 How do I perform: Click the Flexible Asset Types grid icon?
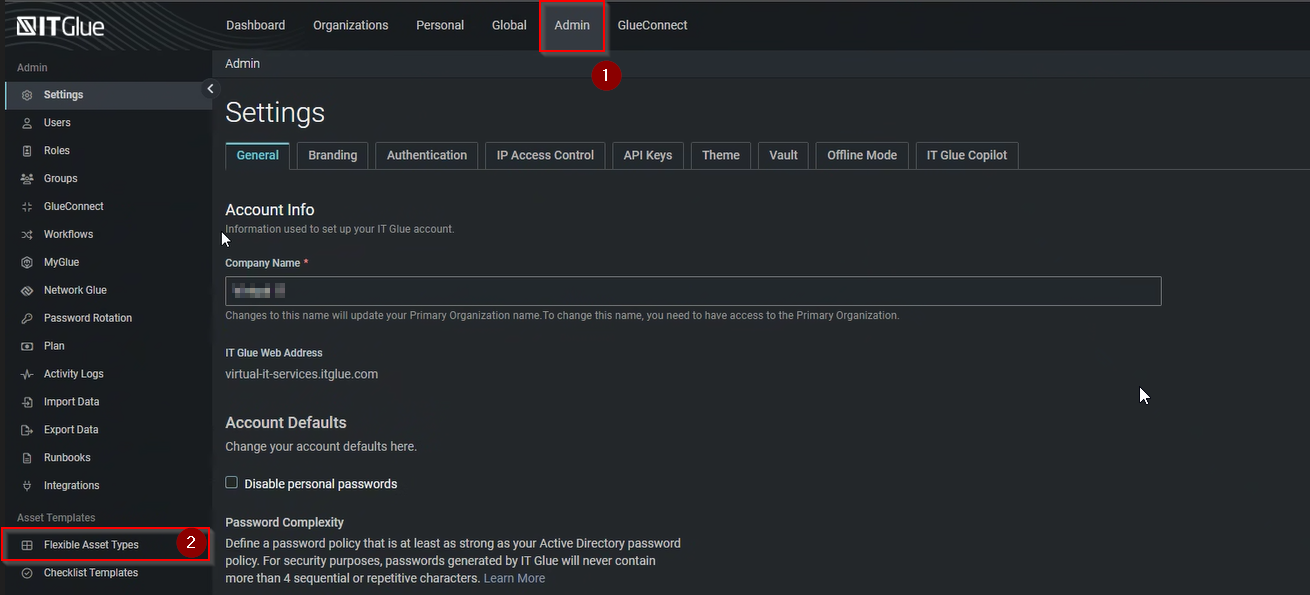click(27, 545)
